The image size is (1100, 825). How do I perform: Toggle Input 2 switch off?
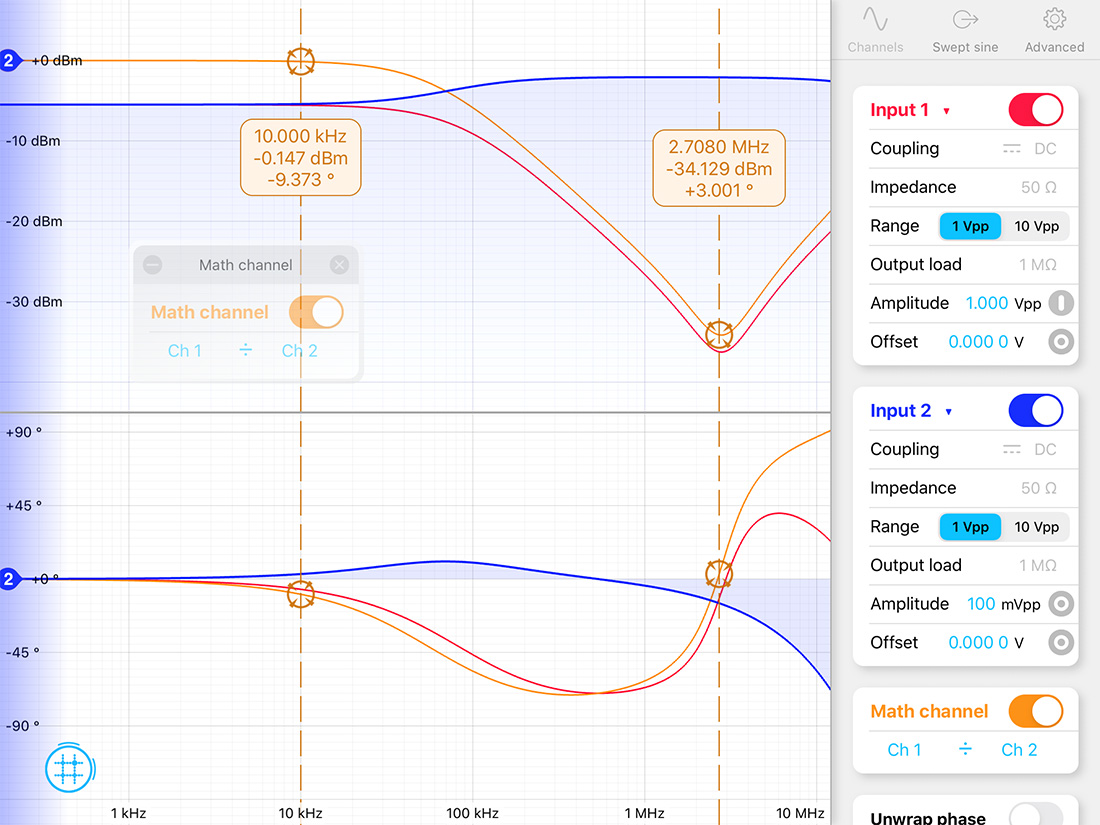(x=1035, y=410)
